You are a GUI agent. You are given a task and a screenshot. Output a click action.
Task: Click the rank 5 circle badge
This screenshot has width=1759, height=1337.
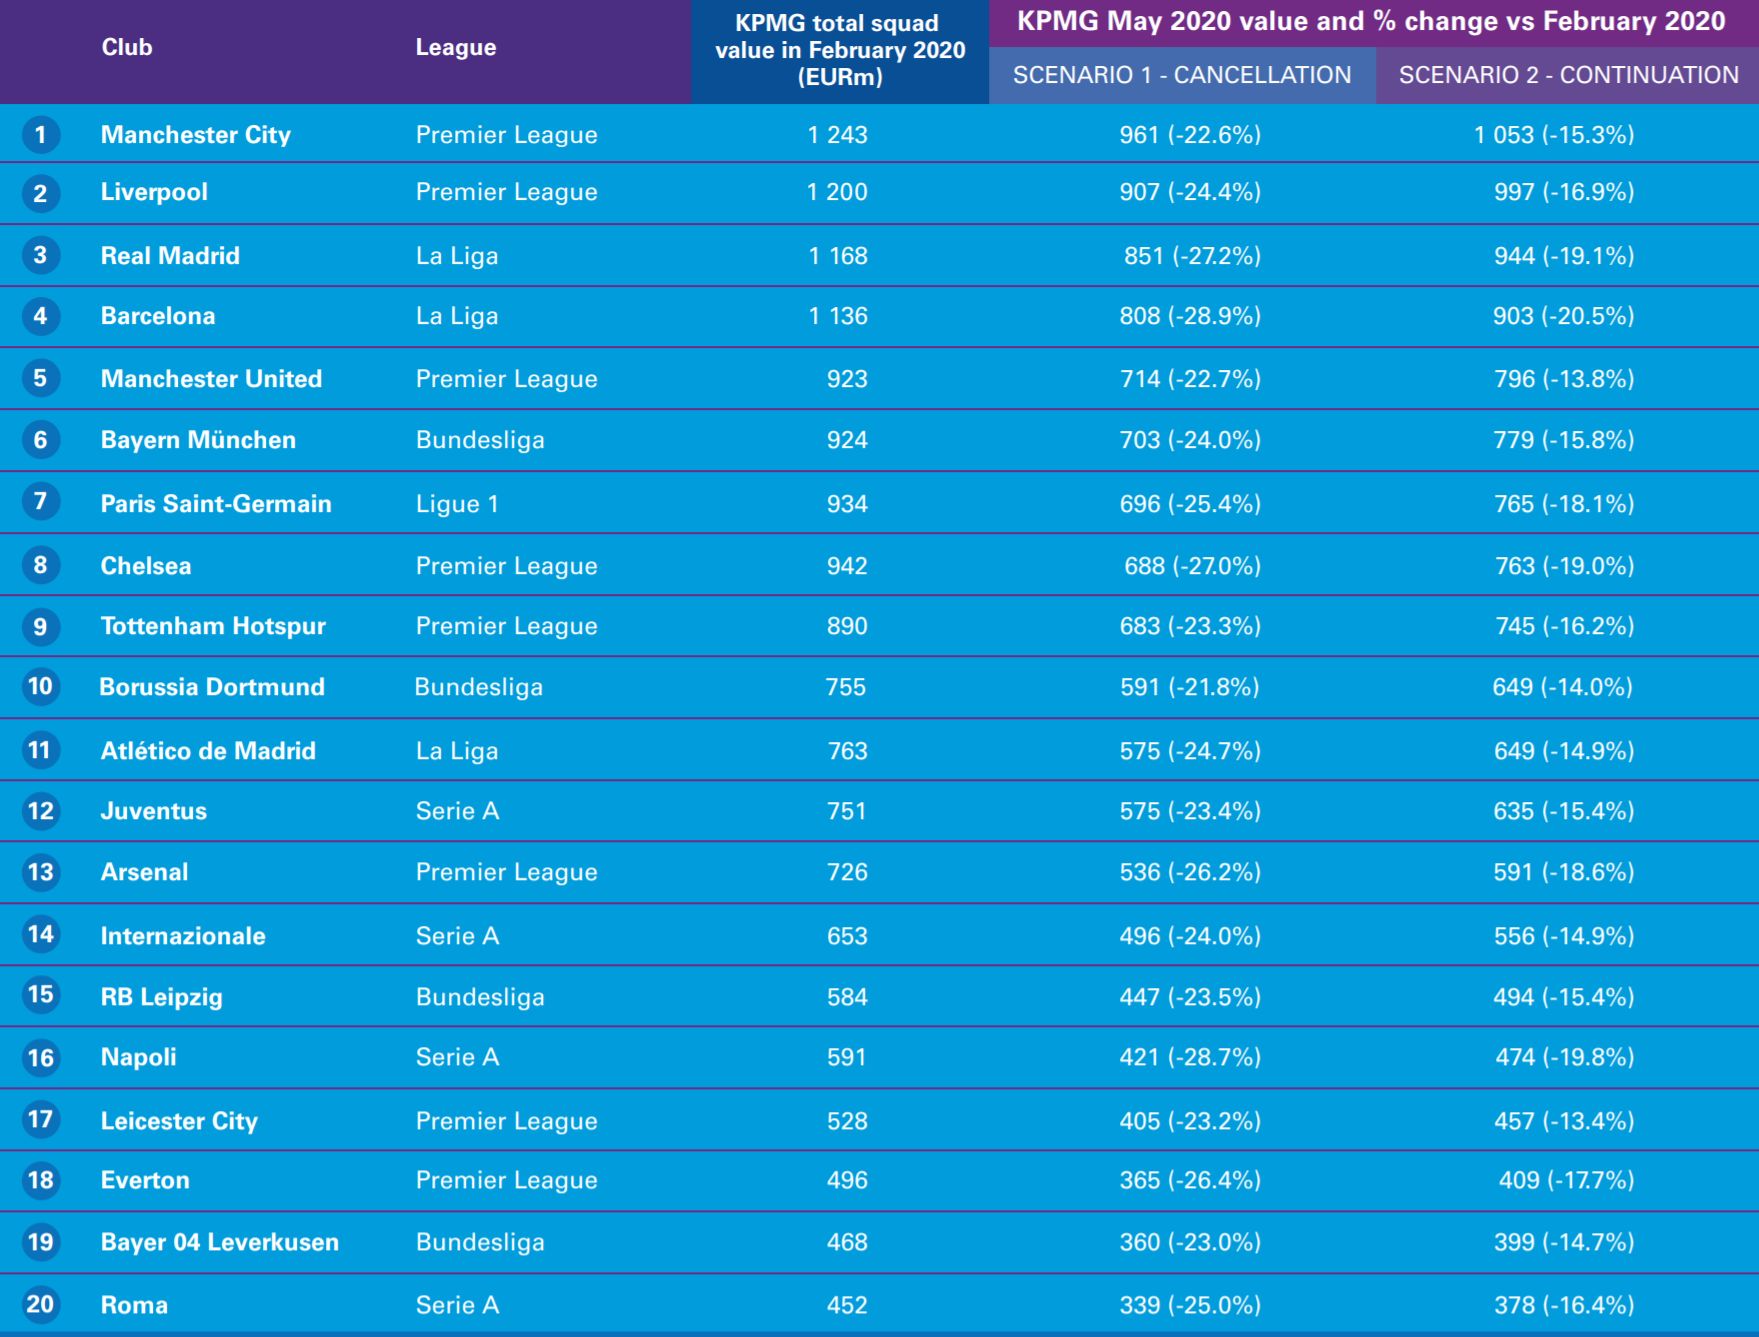point(40,378)
